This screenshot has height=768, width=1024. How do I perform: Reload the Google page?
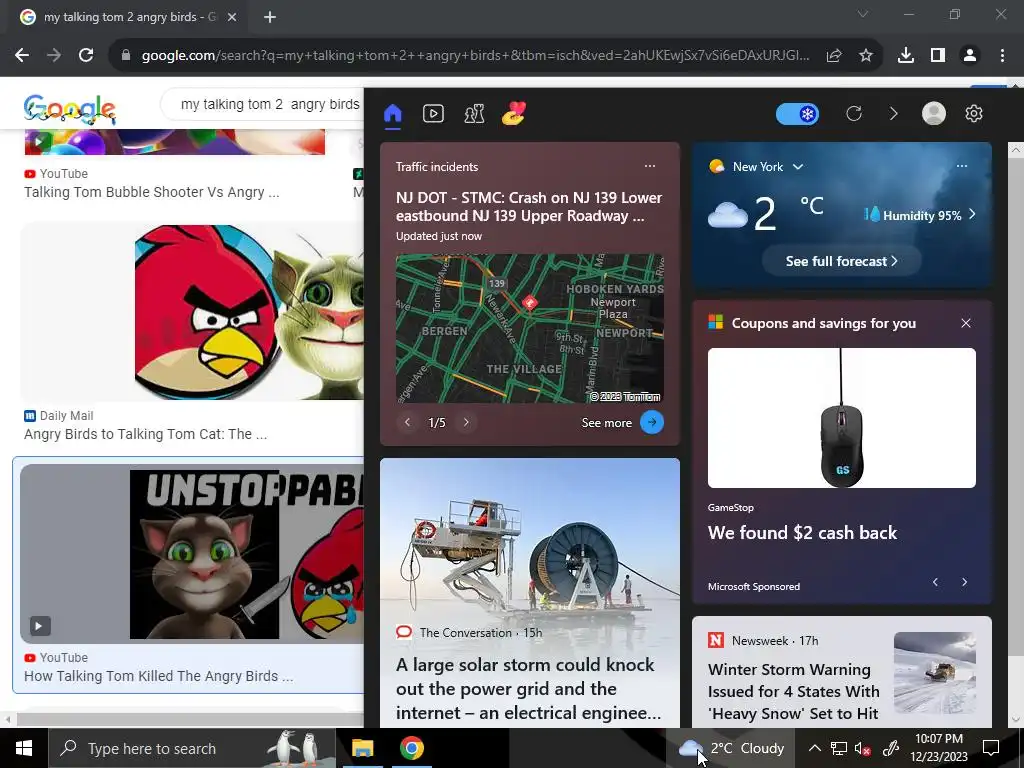[86, 56]
